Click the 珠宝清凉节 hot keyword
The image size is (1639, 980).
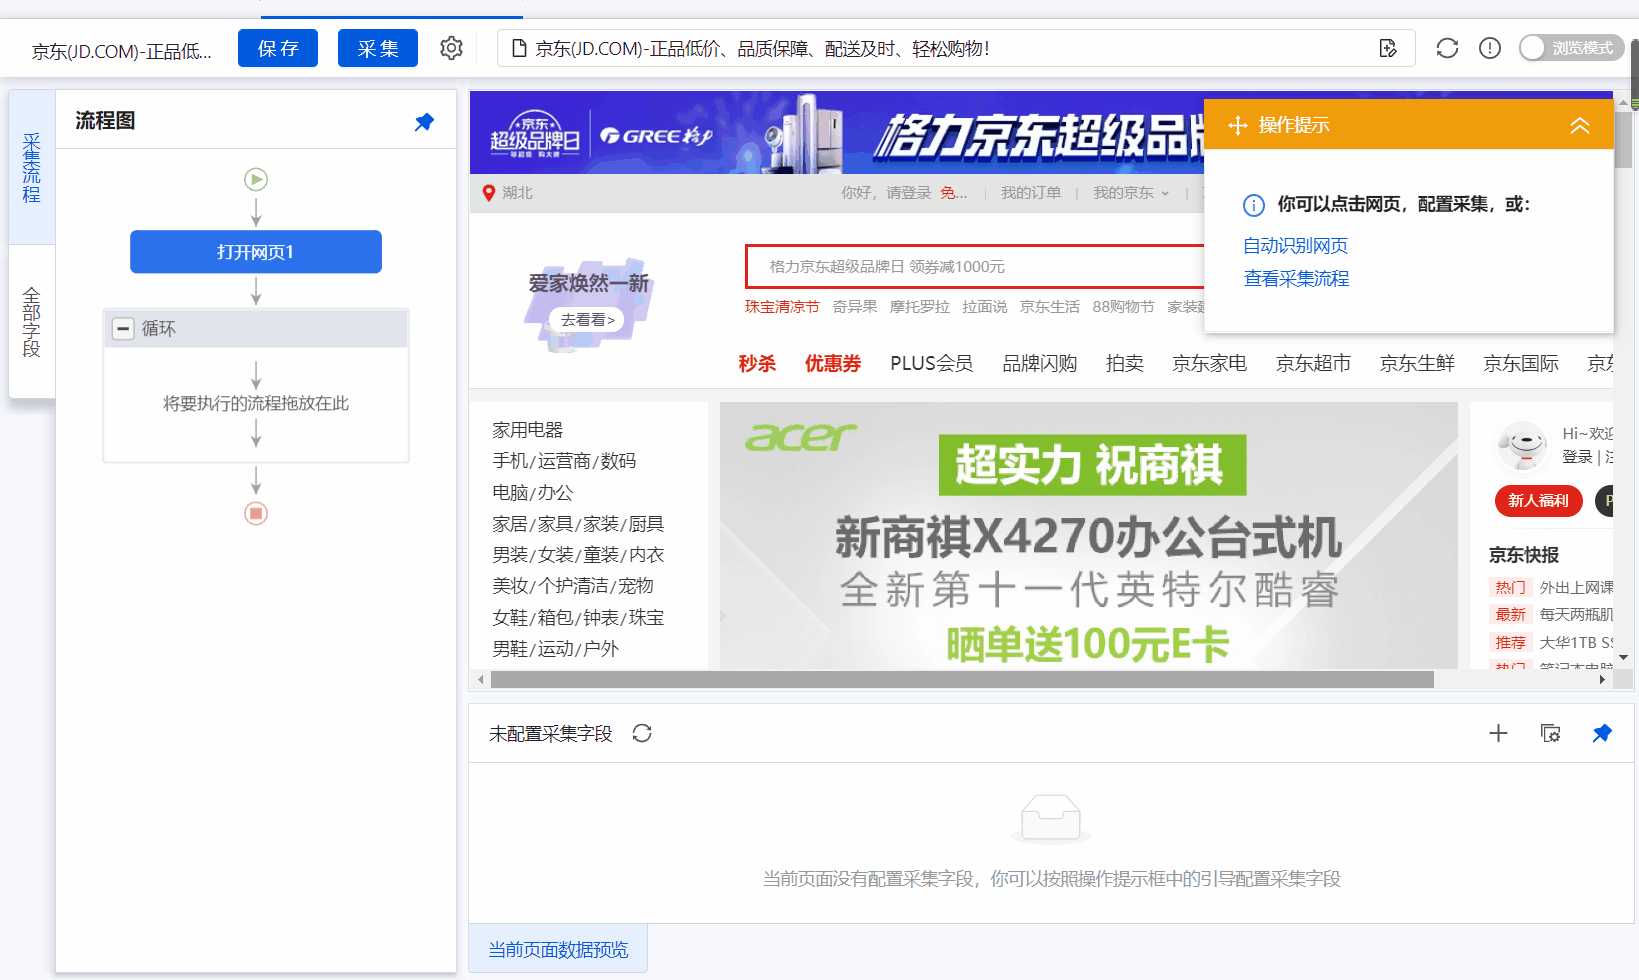point(782,307)
